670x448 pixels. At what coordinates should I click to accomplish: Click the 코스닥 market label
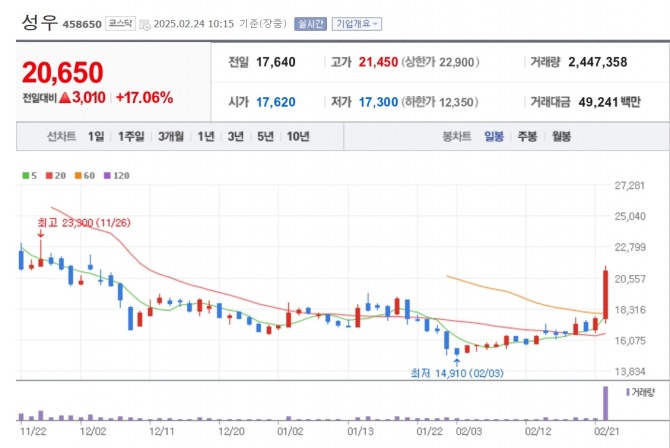coord(120,24)
